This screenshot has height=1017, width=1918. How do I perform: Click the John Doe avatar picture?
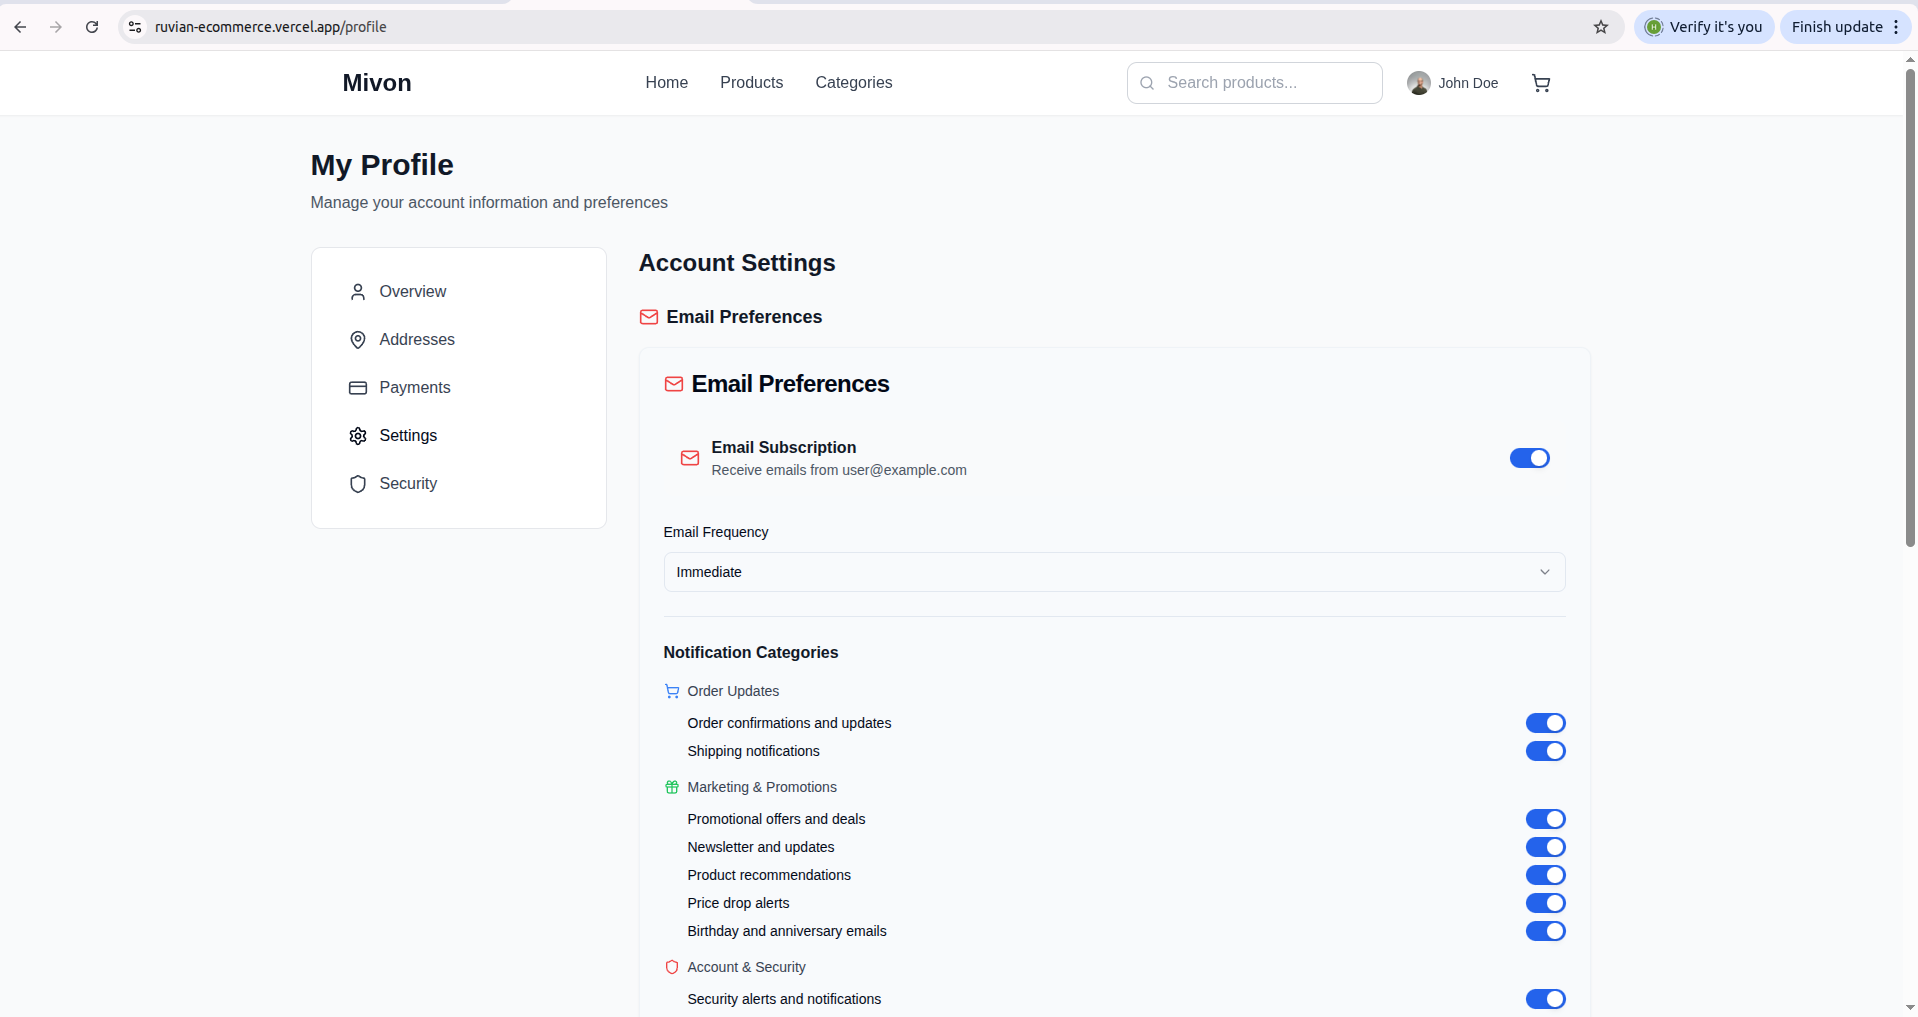[x=1418, y=83]
